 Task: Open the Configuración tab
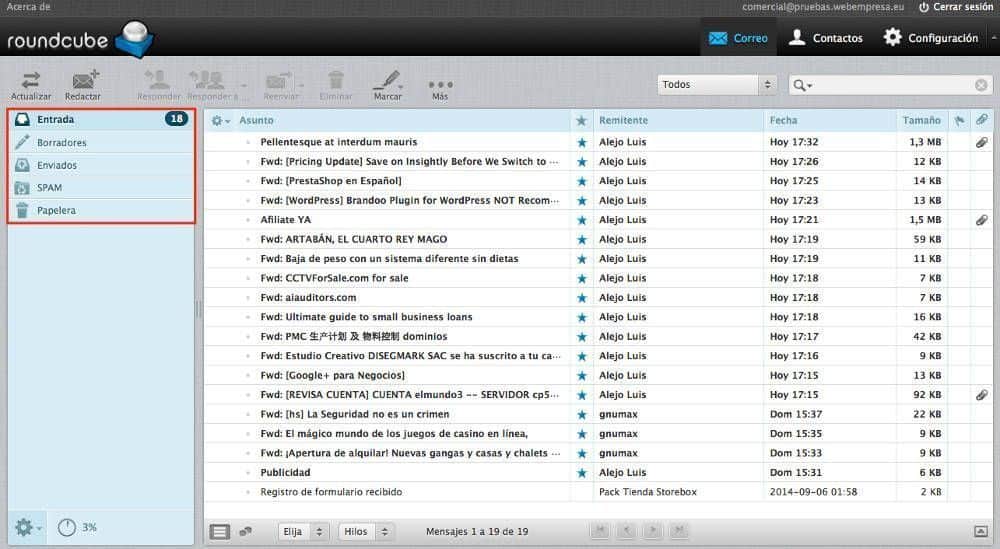pyautogui.click(x=930, y=38)
